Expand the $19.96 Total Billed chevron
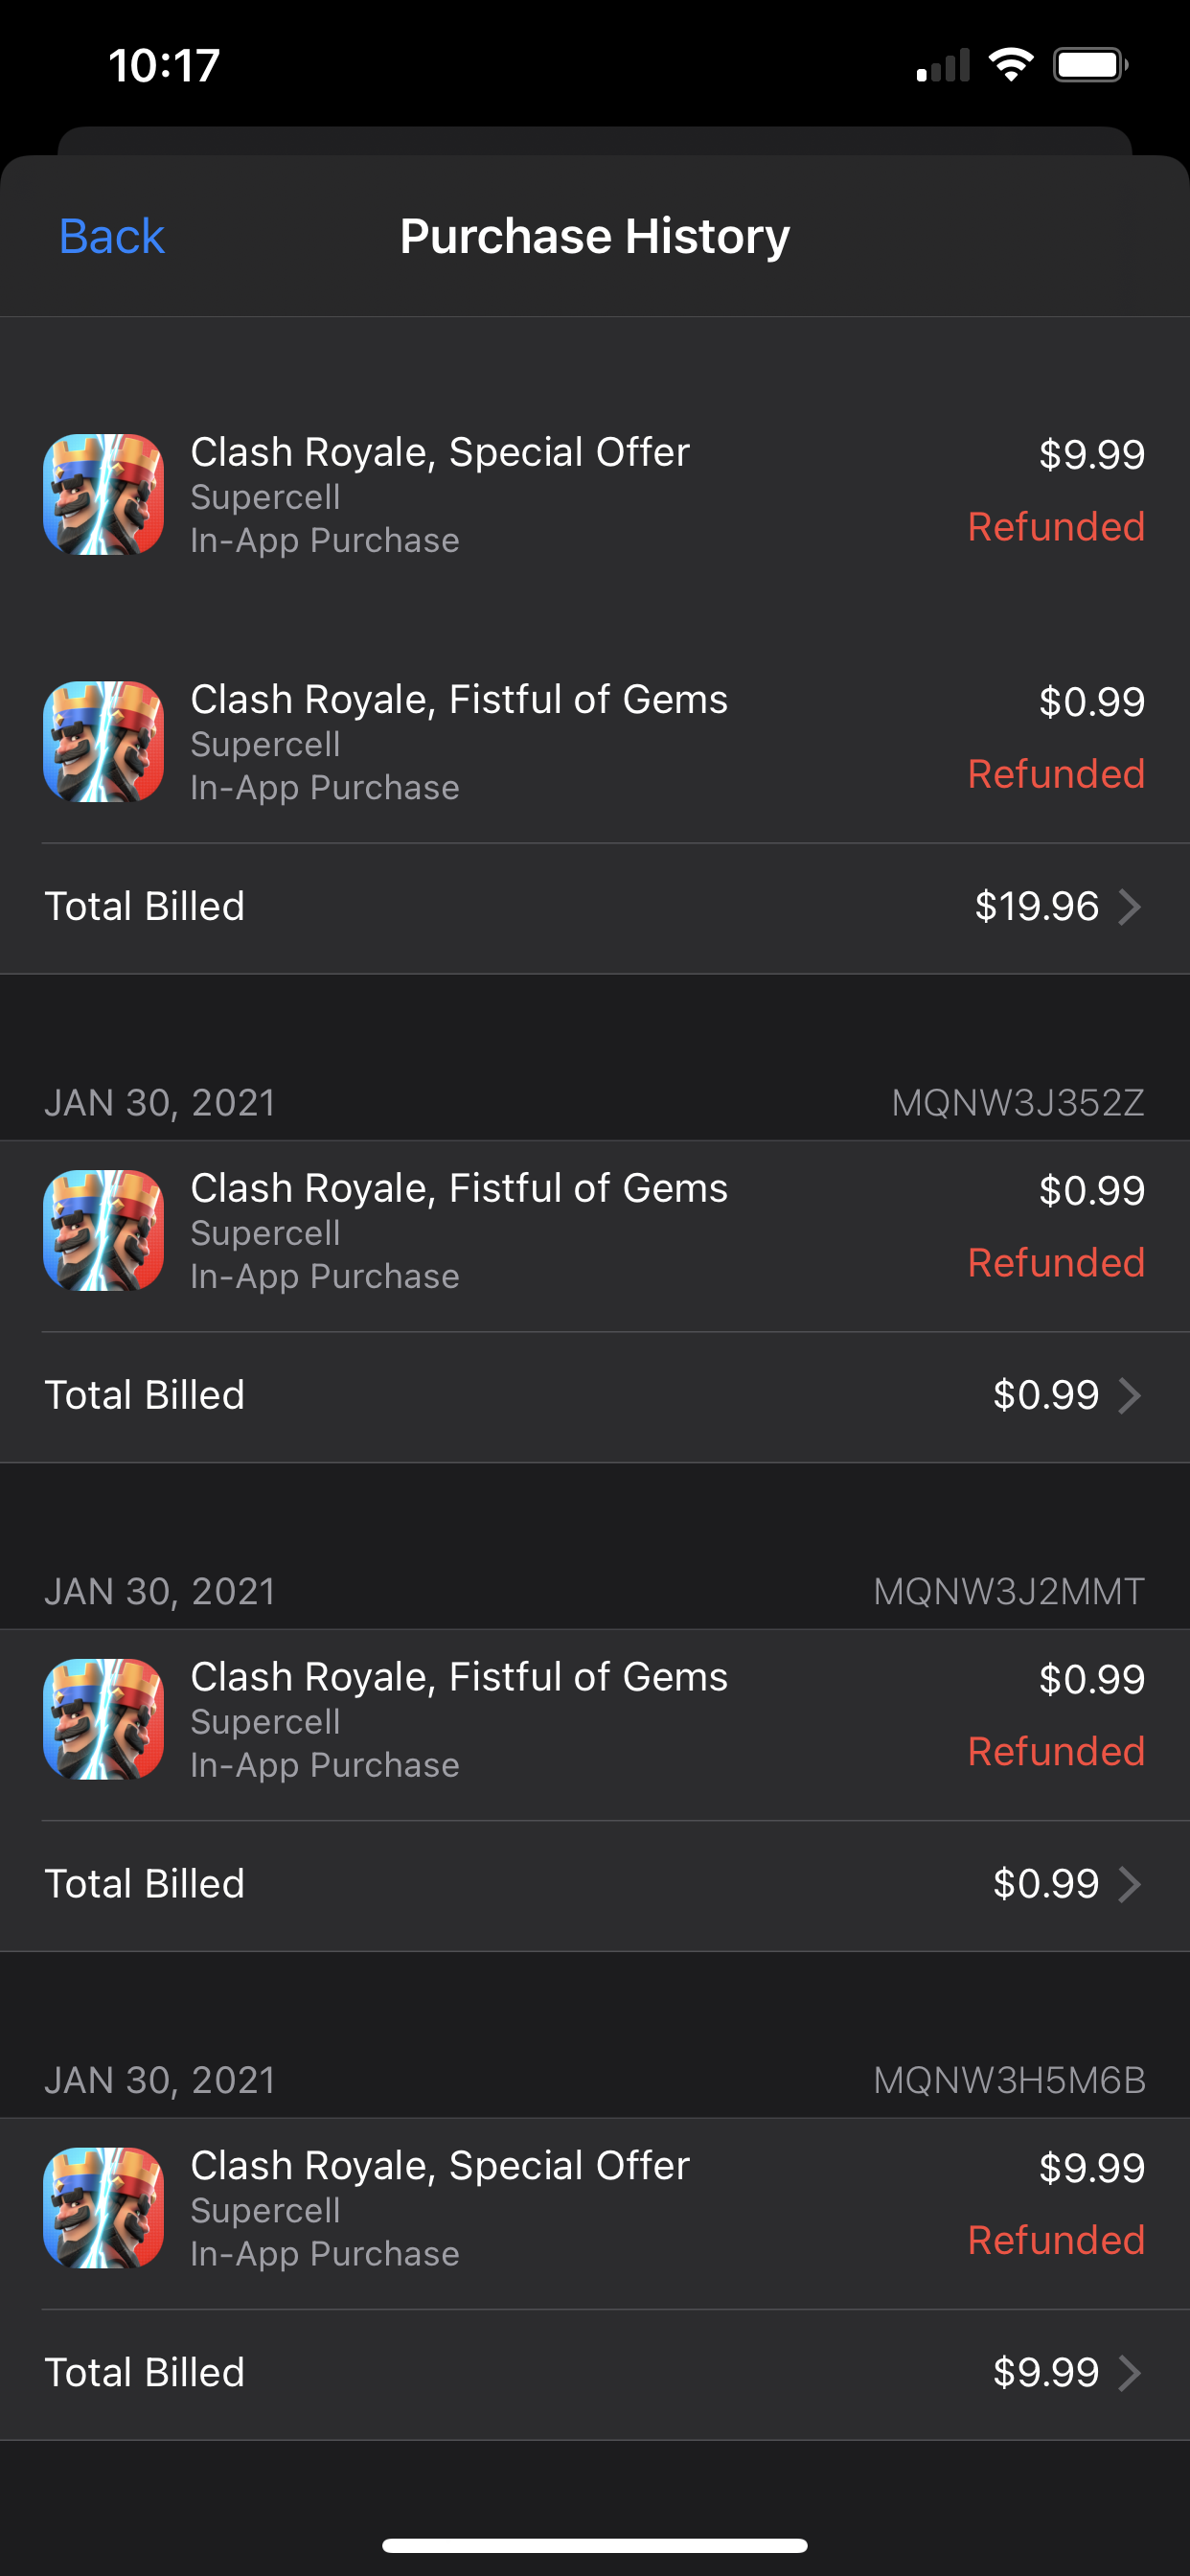1190x2576 pixels. (1129, 907)
